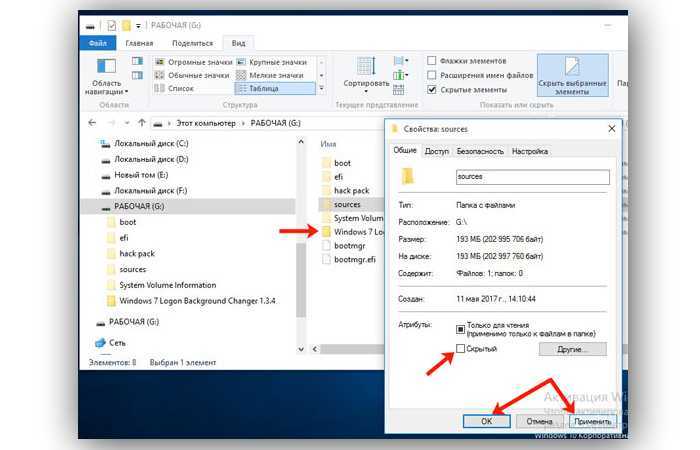Choose Огромные значки layout
Viewport: 700px width, 450px height.
[x=193, y=62]
